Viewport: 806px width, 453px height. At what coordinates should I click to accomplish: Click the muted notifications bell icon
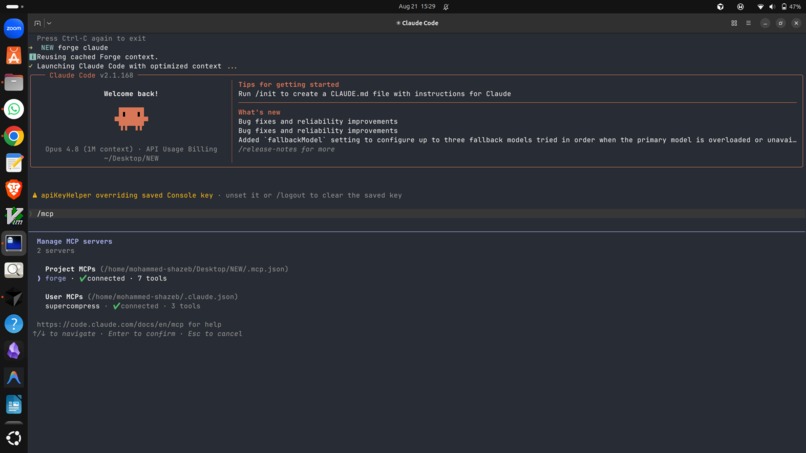pos(446,7)
